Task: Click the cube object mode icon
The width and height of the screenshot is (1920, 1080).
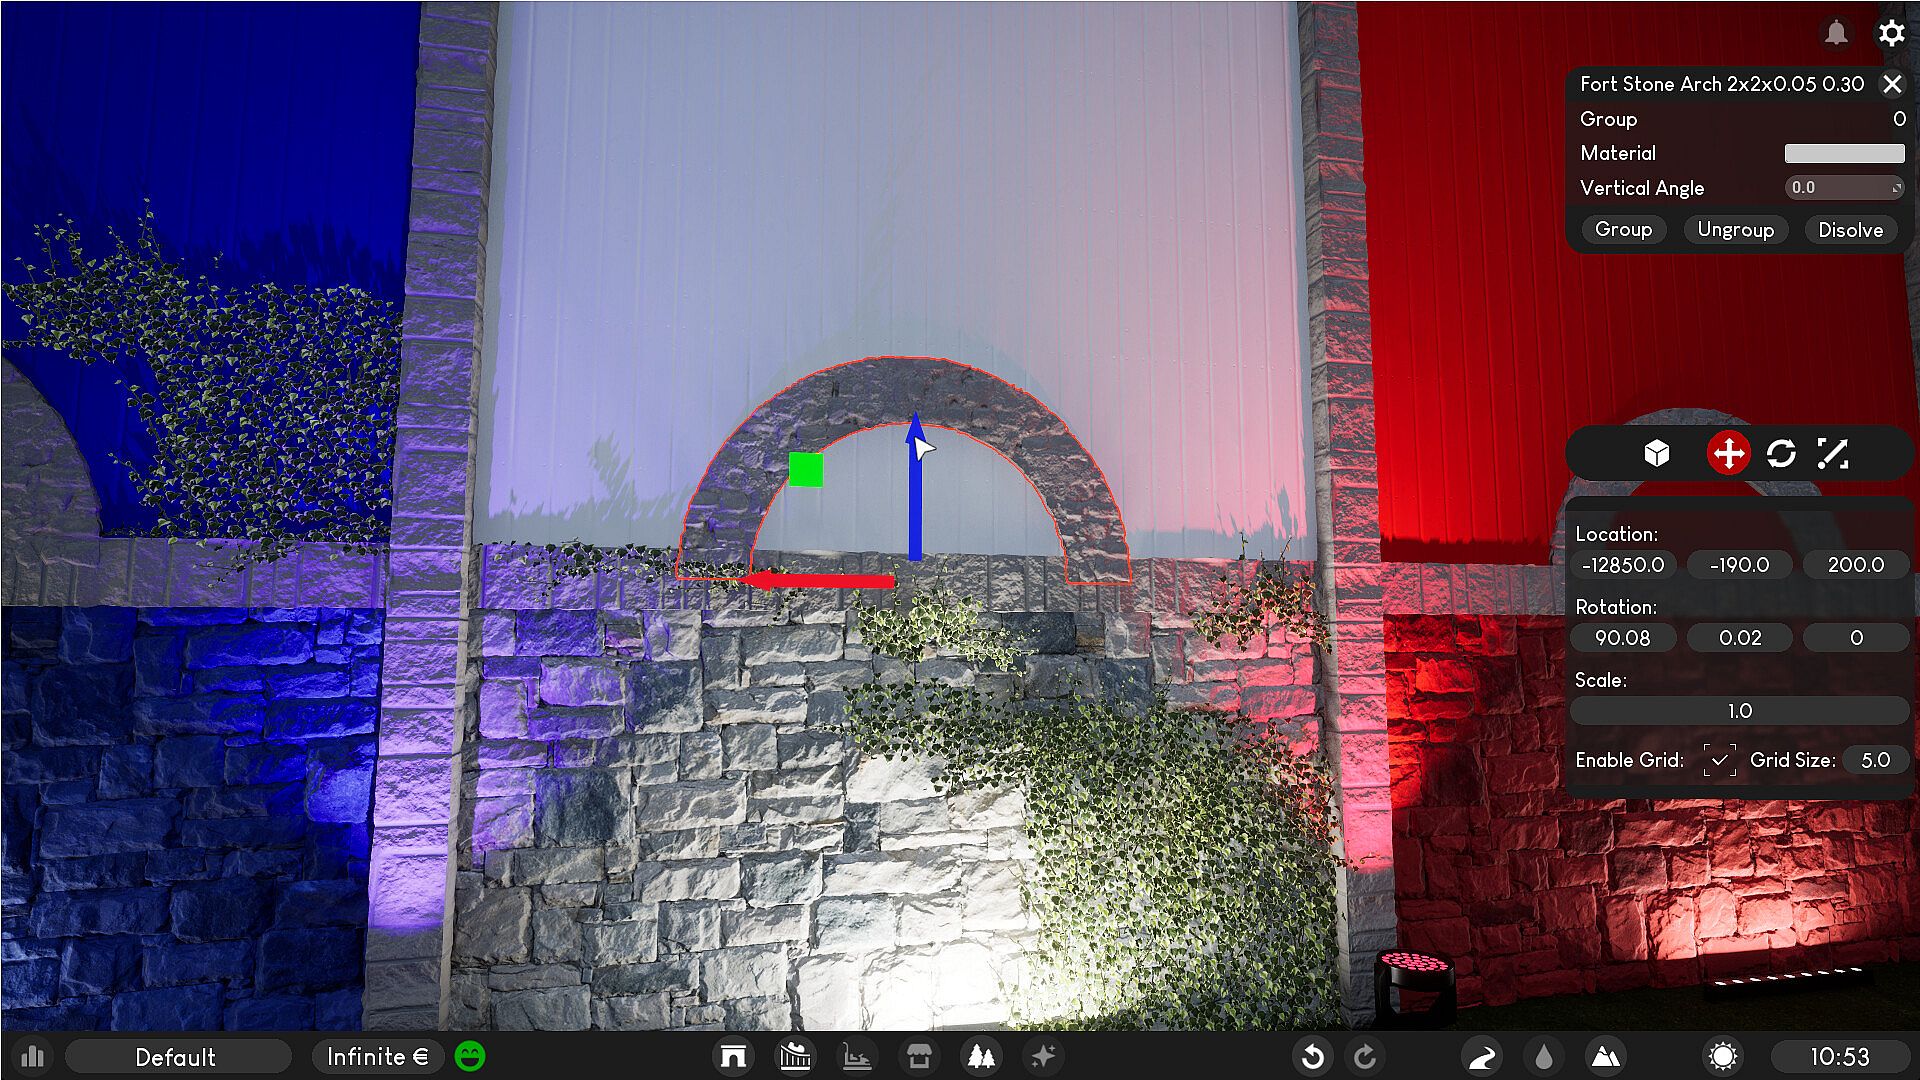Action: (1657, 453)
